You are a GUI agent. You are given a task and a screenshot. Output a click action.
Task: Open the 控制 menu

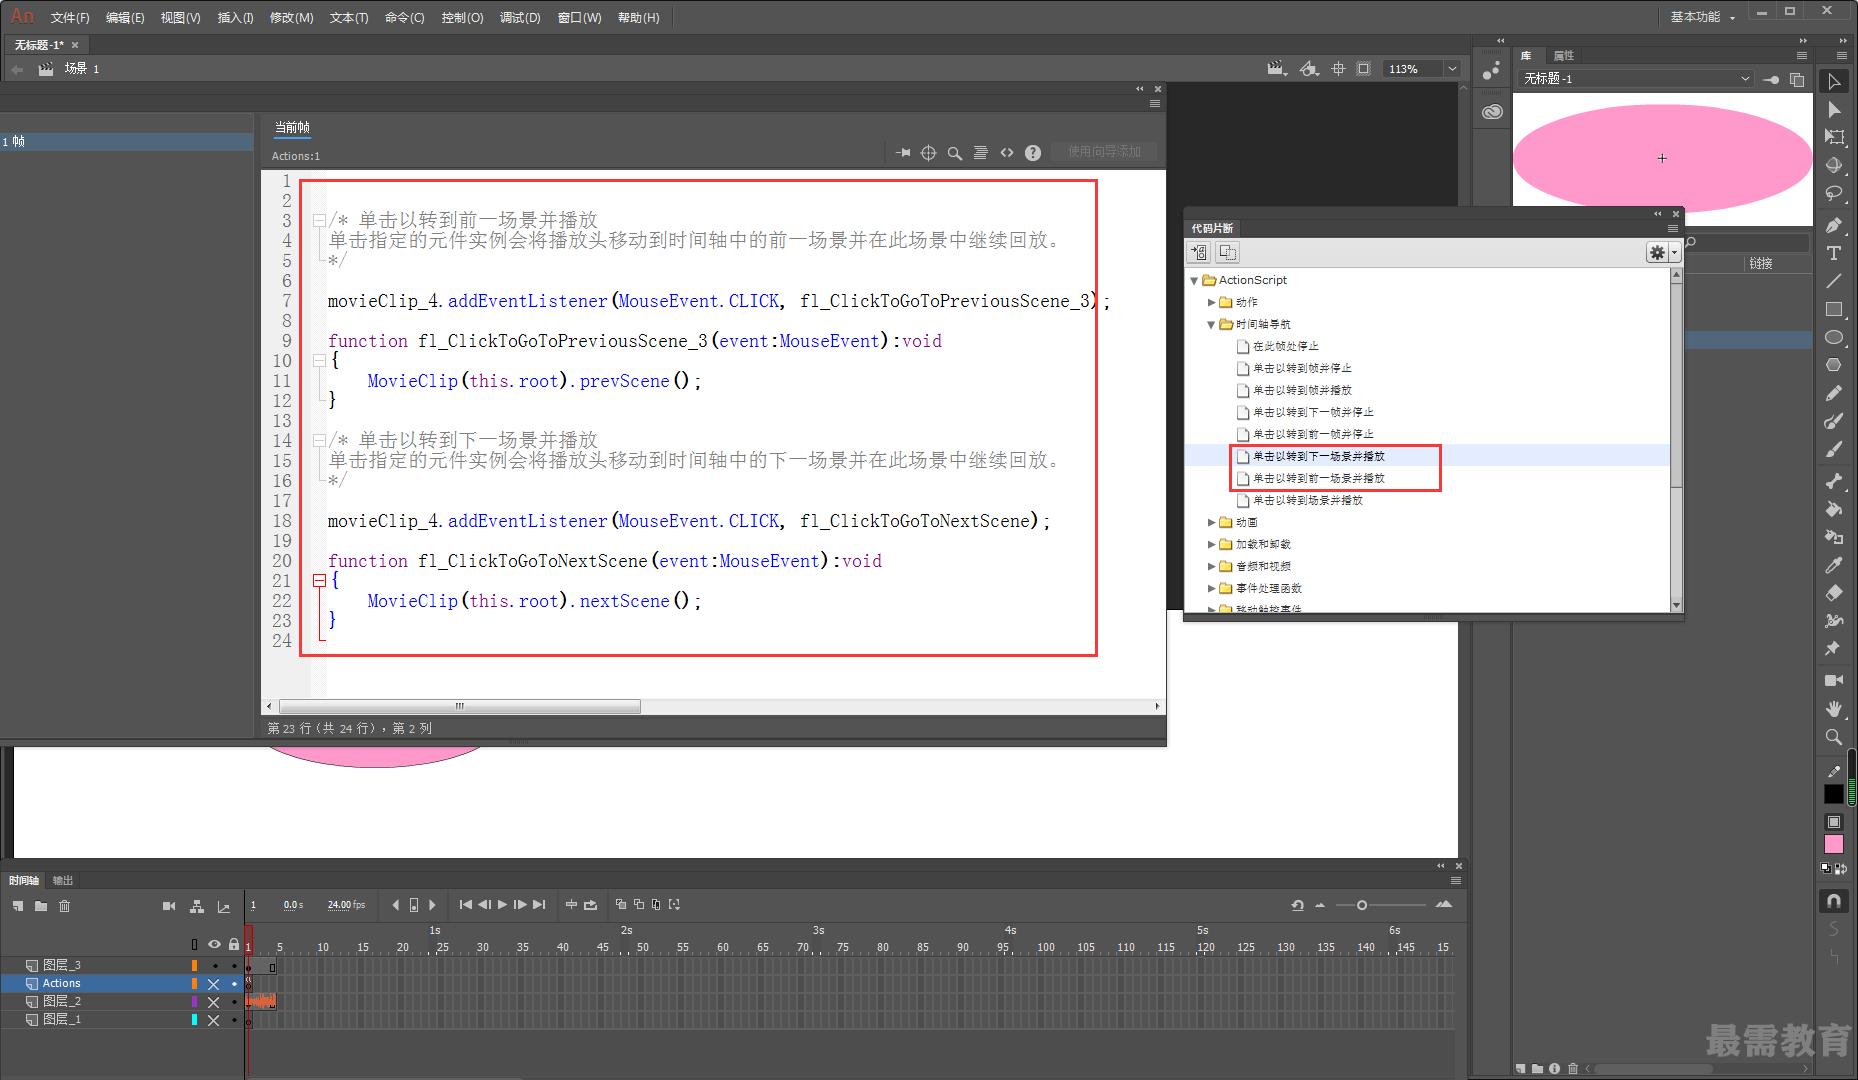pyautogui.click(x=463, y=18)
